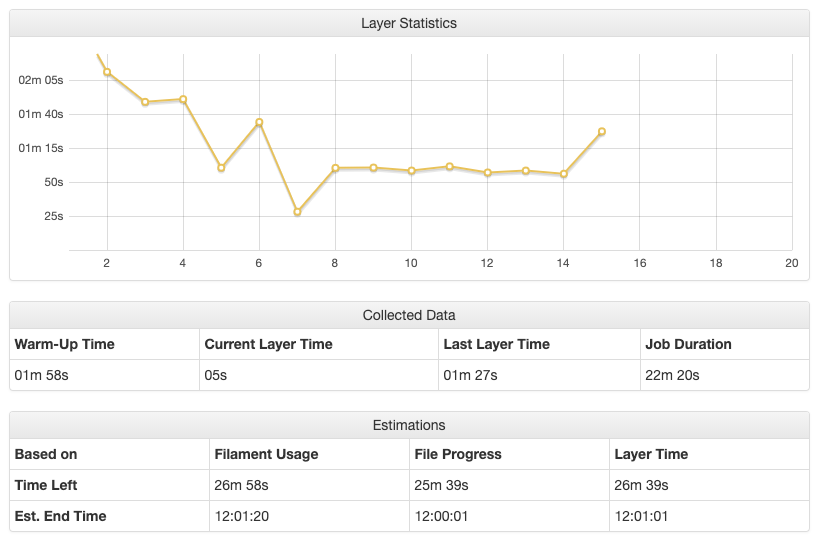Click the Collected Data panel header

(409, 315)
